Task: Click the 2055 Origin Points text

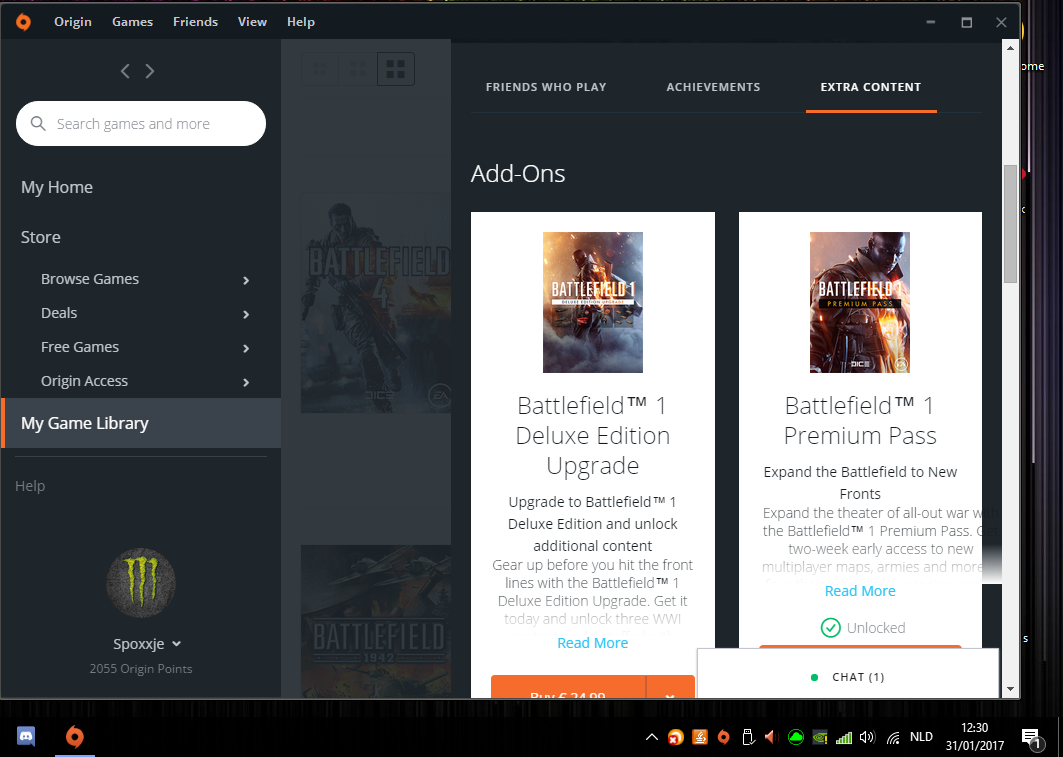Action: point(141,669)
